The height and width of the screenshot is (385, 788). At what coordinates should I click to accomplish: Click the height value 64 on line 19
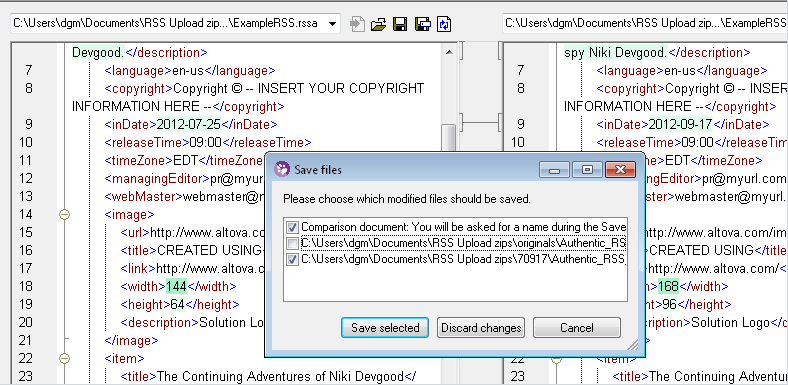tap(178, 305)
